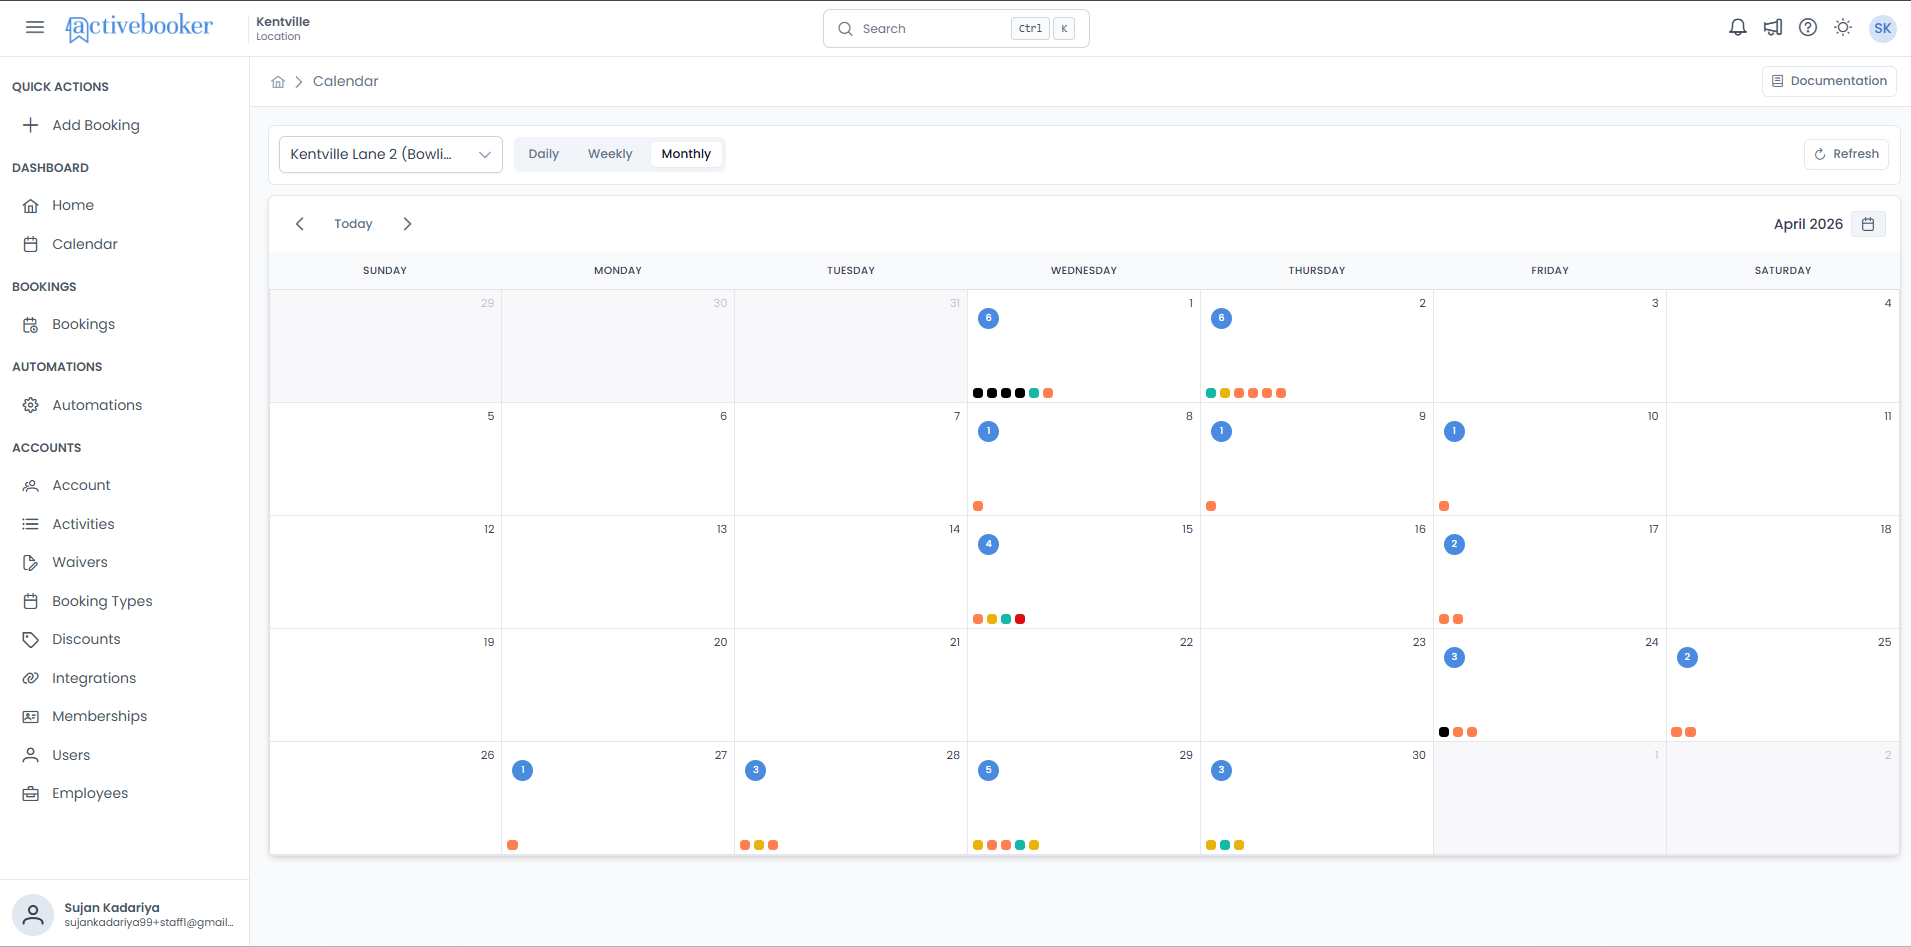Screen dimensions: 1911x947
Task: Click the Activebooker logo
Action: [x=139, y=28]
